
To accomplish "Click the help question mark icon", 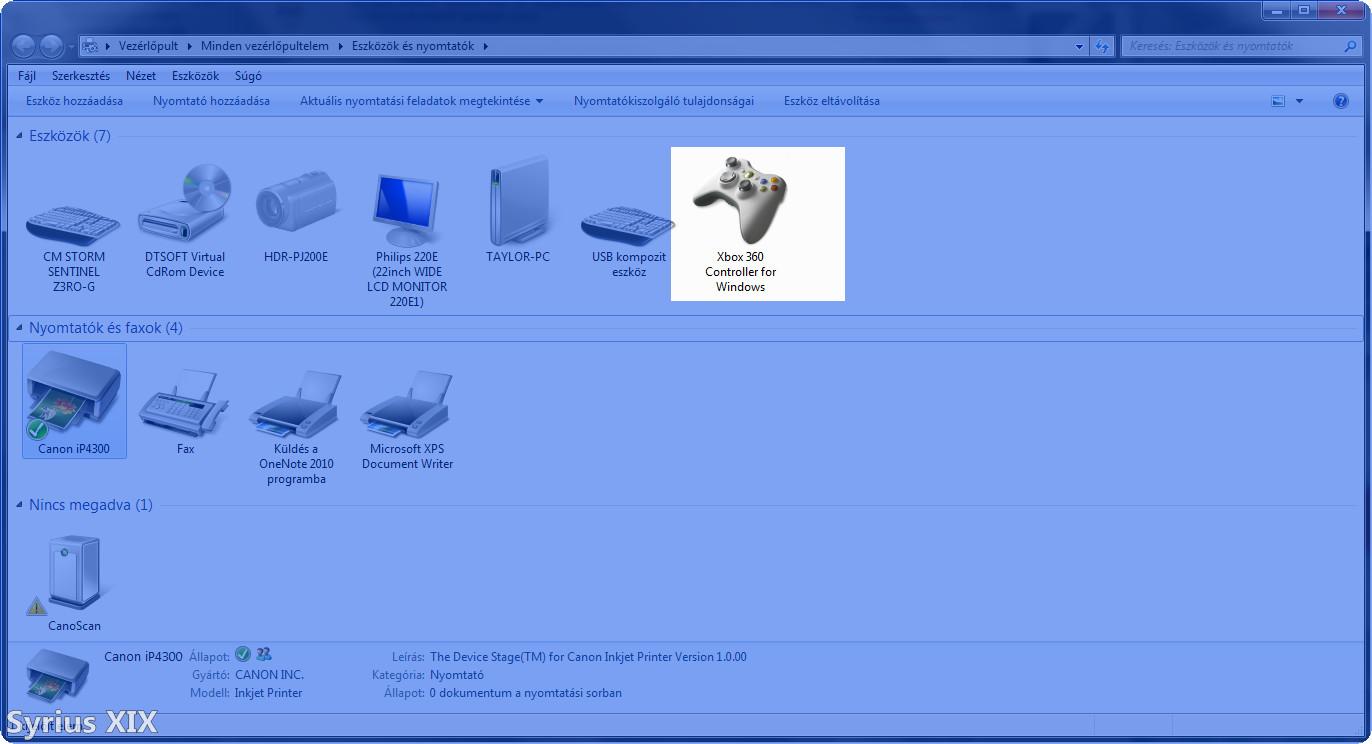I will [1341, 101].
